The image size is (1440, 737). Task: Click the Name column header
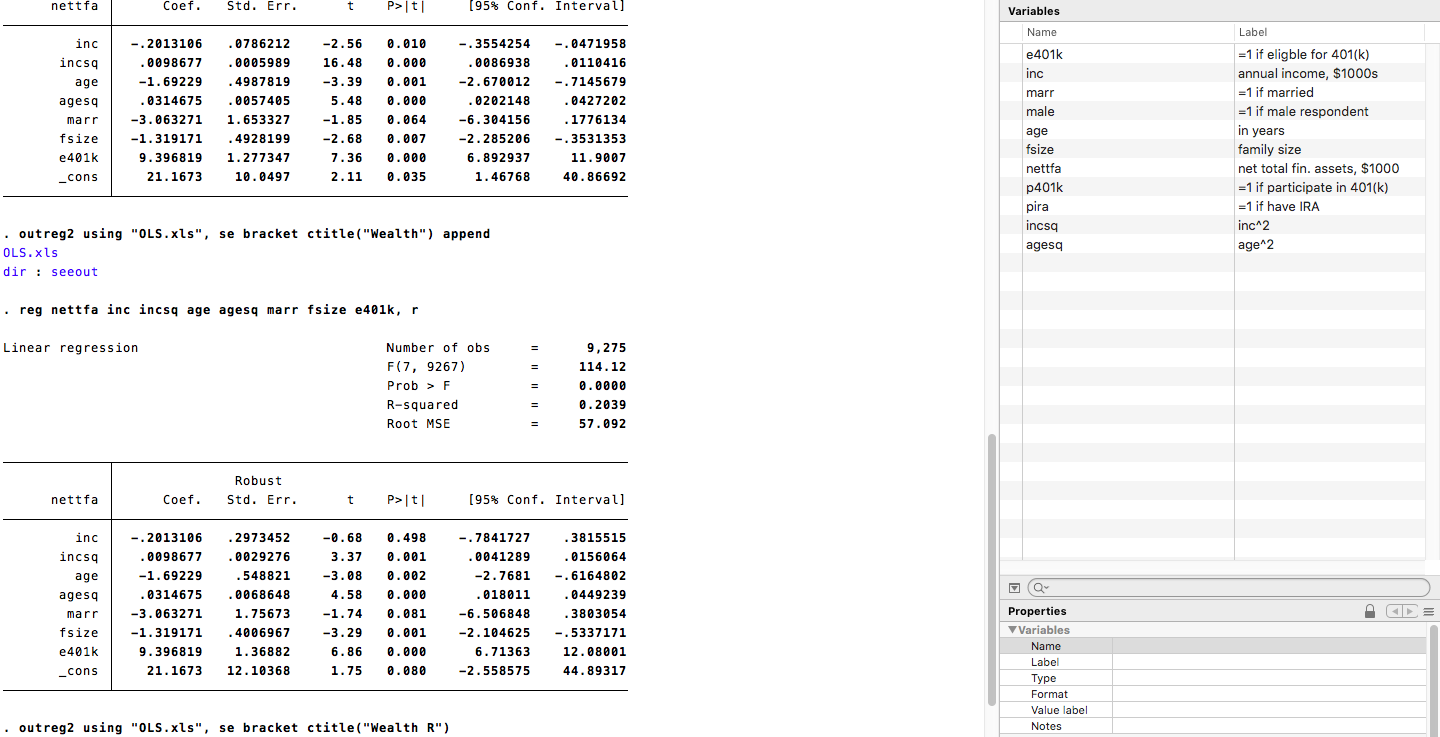tap(1044, 32)
